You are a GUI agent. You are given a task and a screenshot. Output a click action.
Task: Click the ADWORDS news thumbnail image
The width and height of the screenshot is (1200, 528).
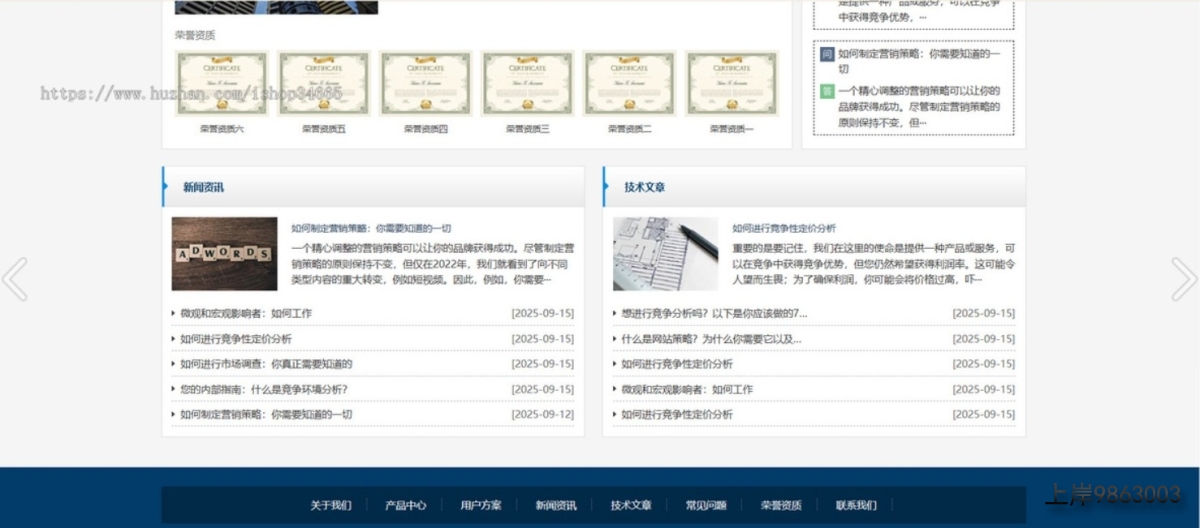pyautogui.click(x=224, y=254)
